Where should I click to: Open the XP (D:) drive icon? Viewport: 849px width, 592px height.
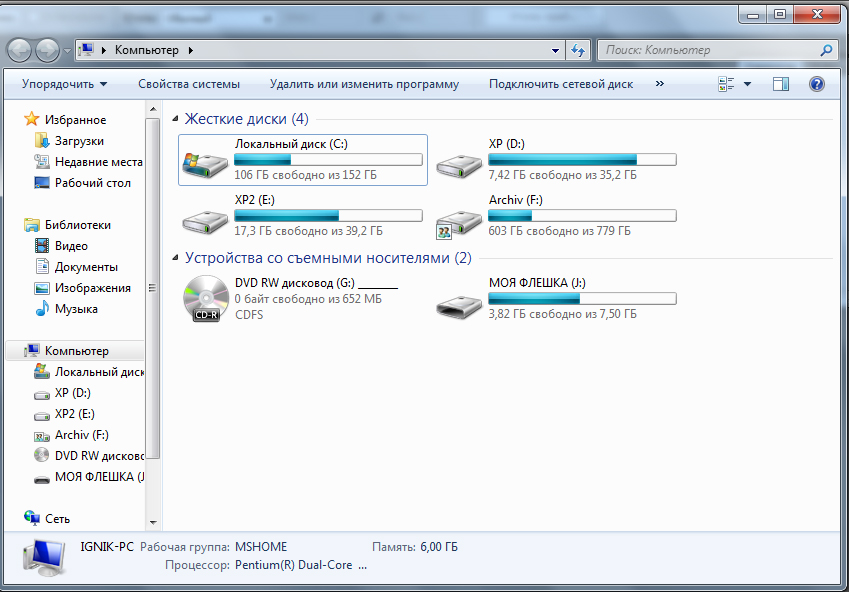click(x=459, y=165)
